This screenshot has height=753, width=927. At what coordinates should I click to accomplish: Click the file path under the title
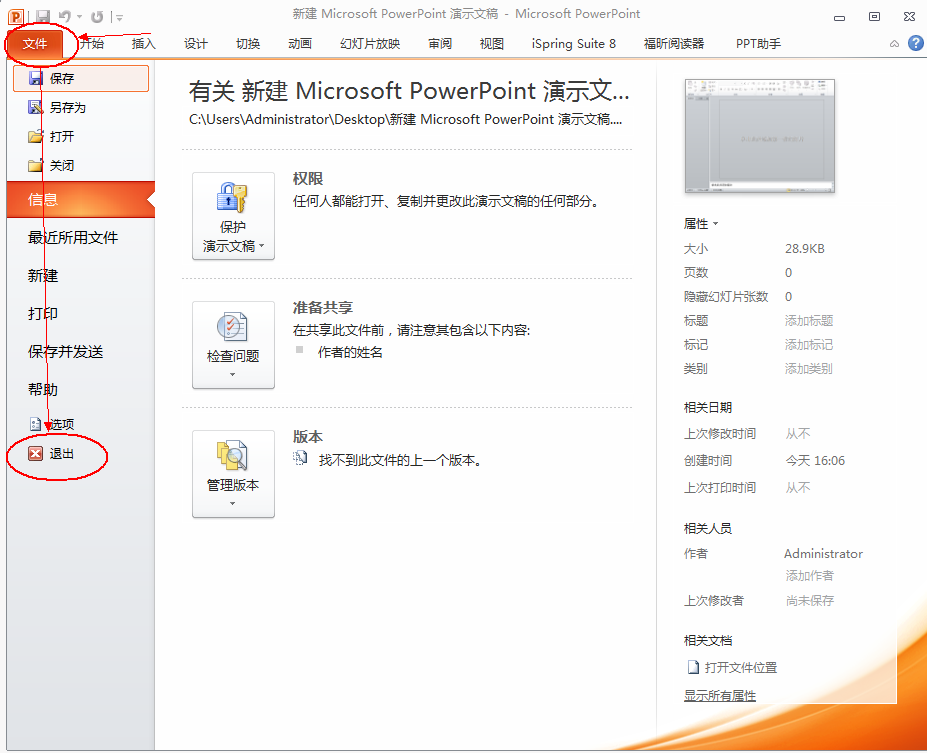(406, 119)
